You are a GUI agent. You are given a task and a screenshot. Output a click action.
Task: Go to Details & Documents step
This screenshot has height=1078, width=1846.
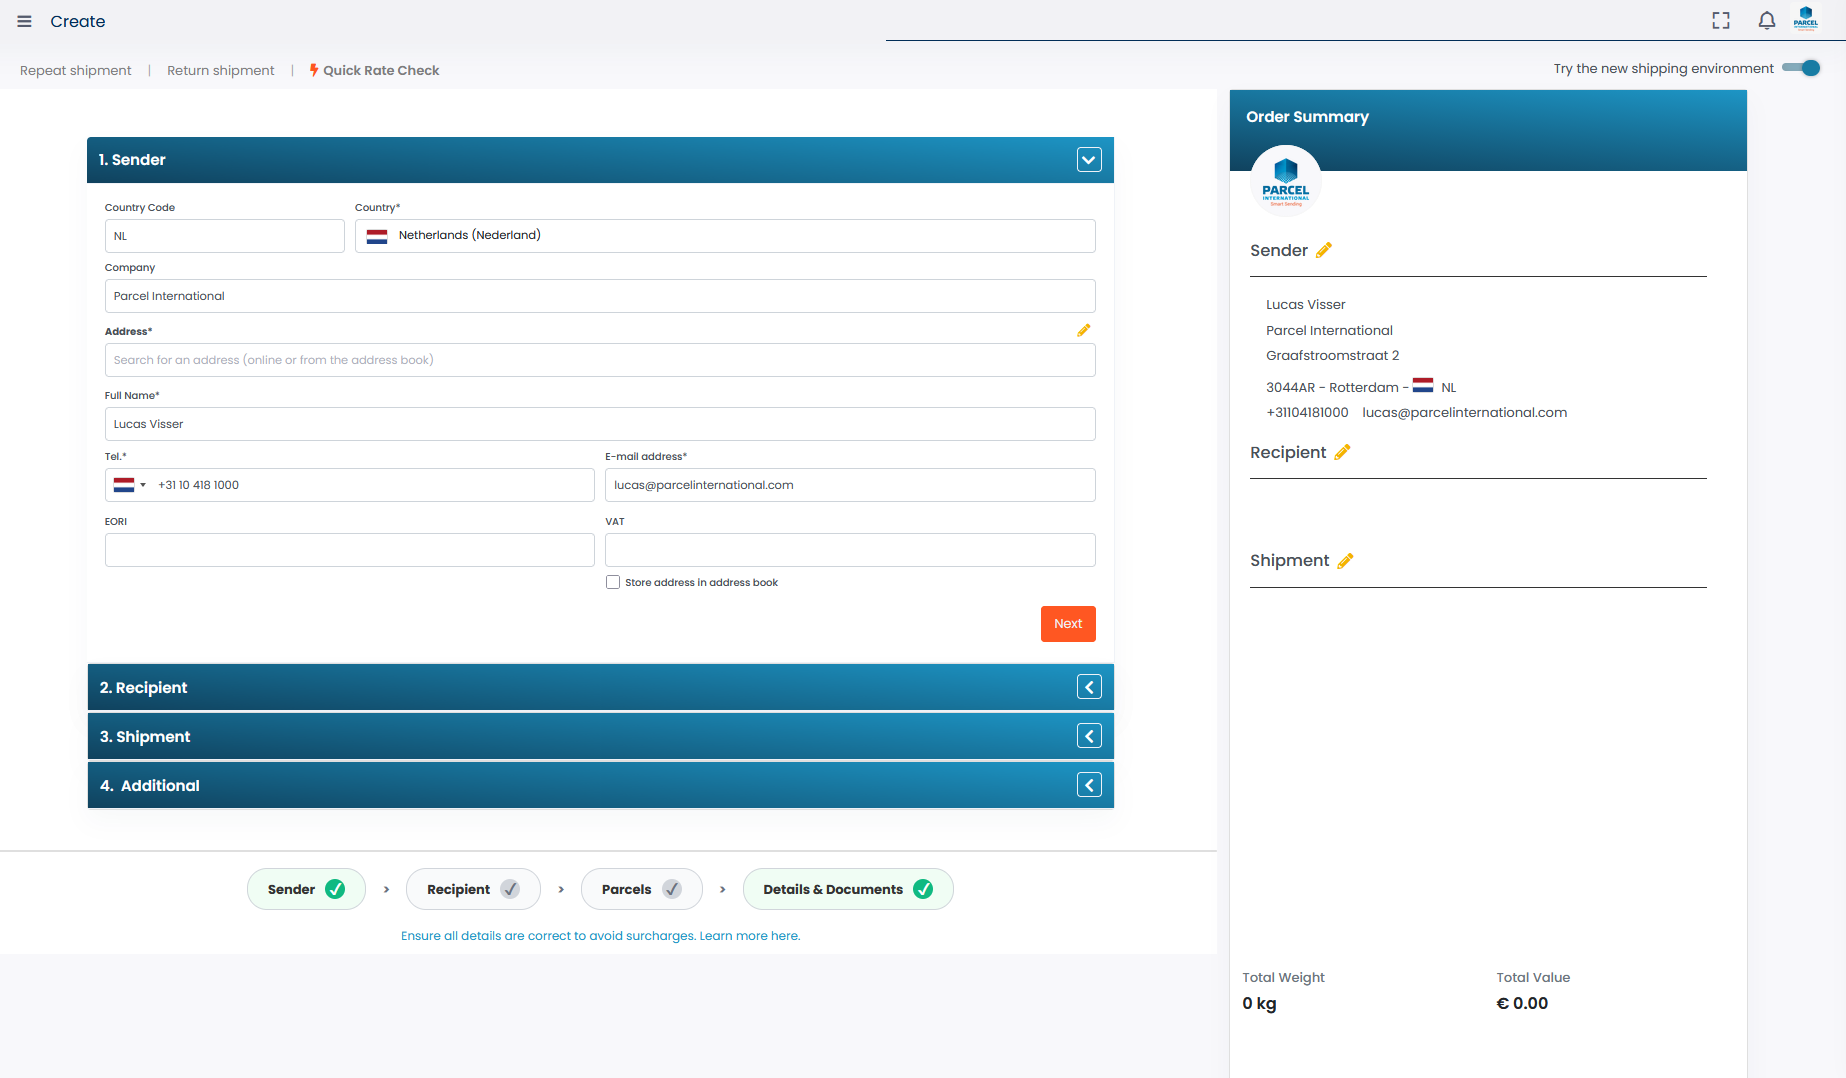pyautogui.click(x=847, y=889)
